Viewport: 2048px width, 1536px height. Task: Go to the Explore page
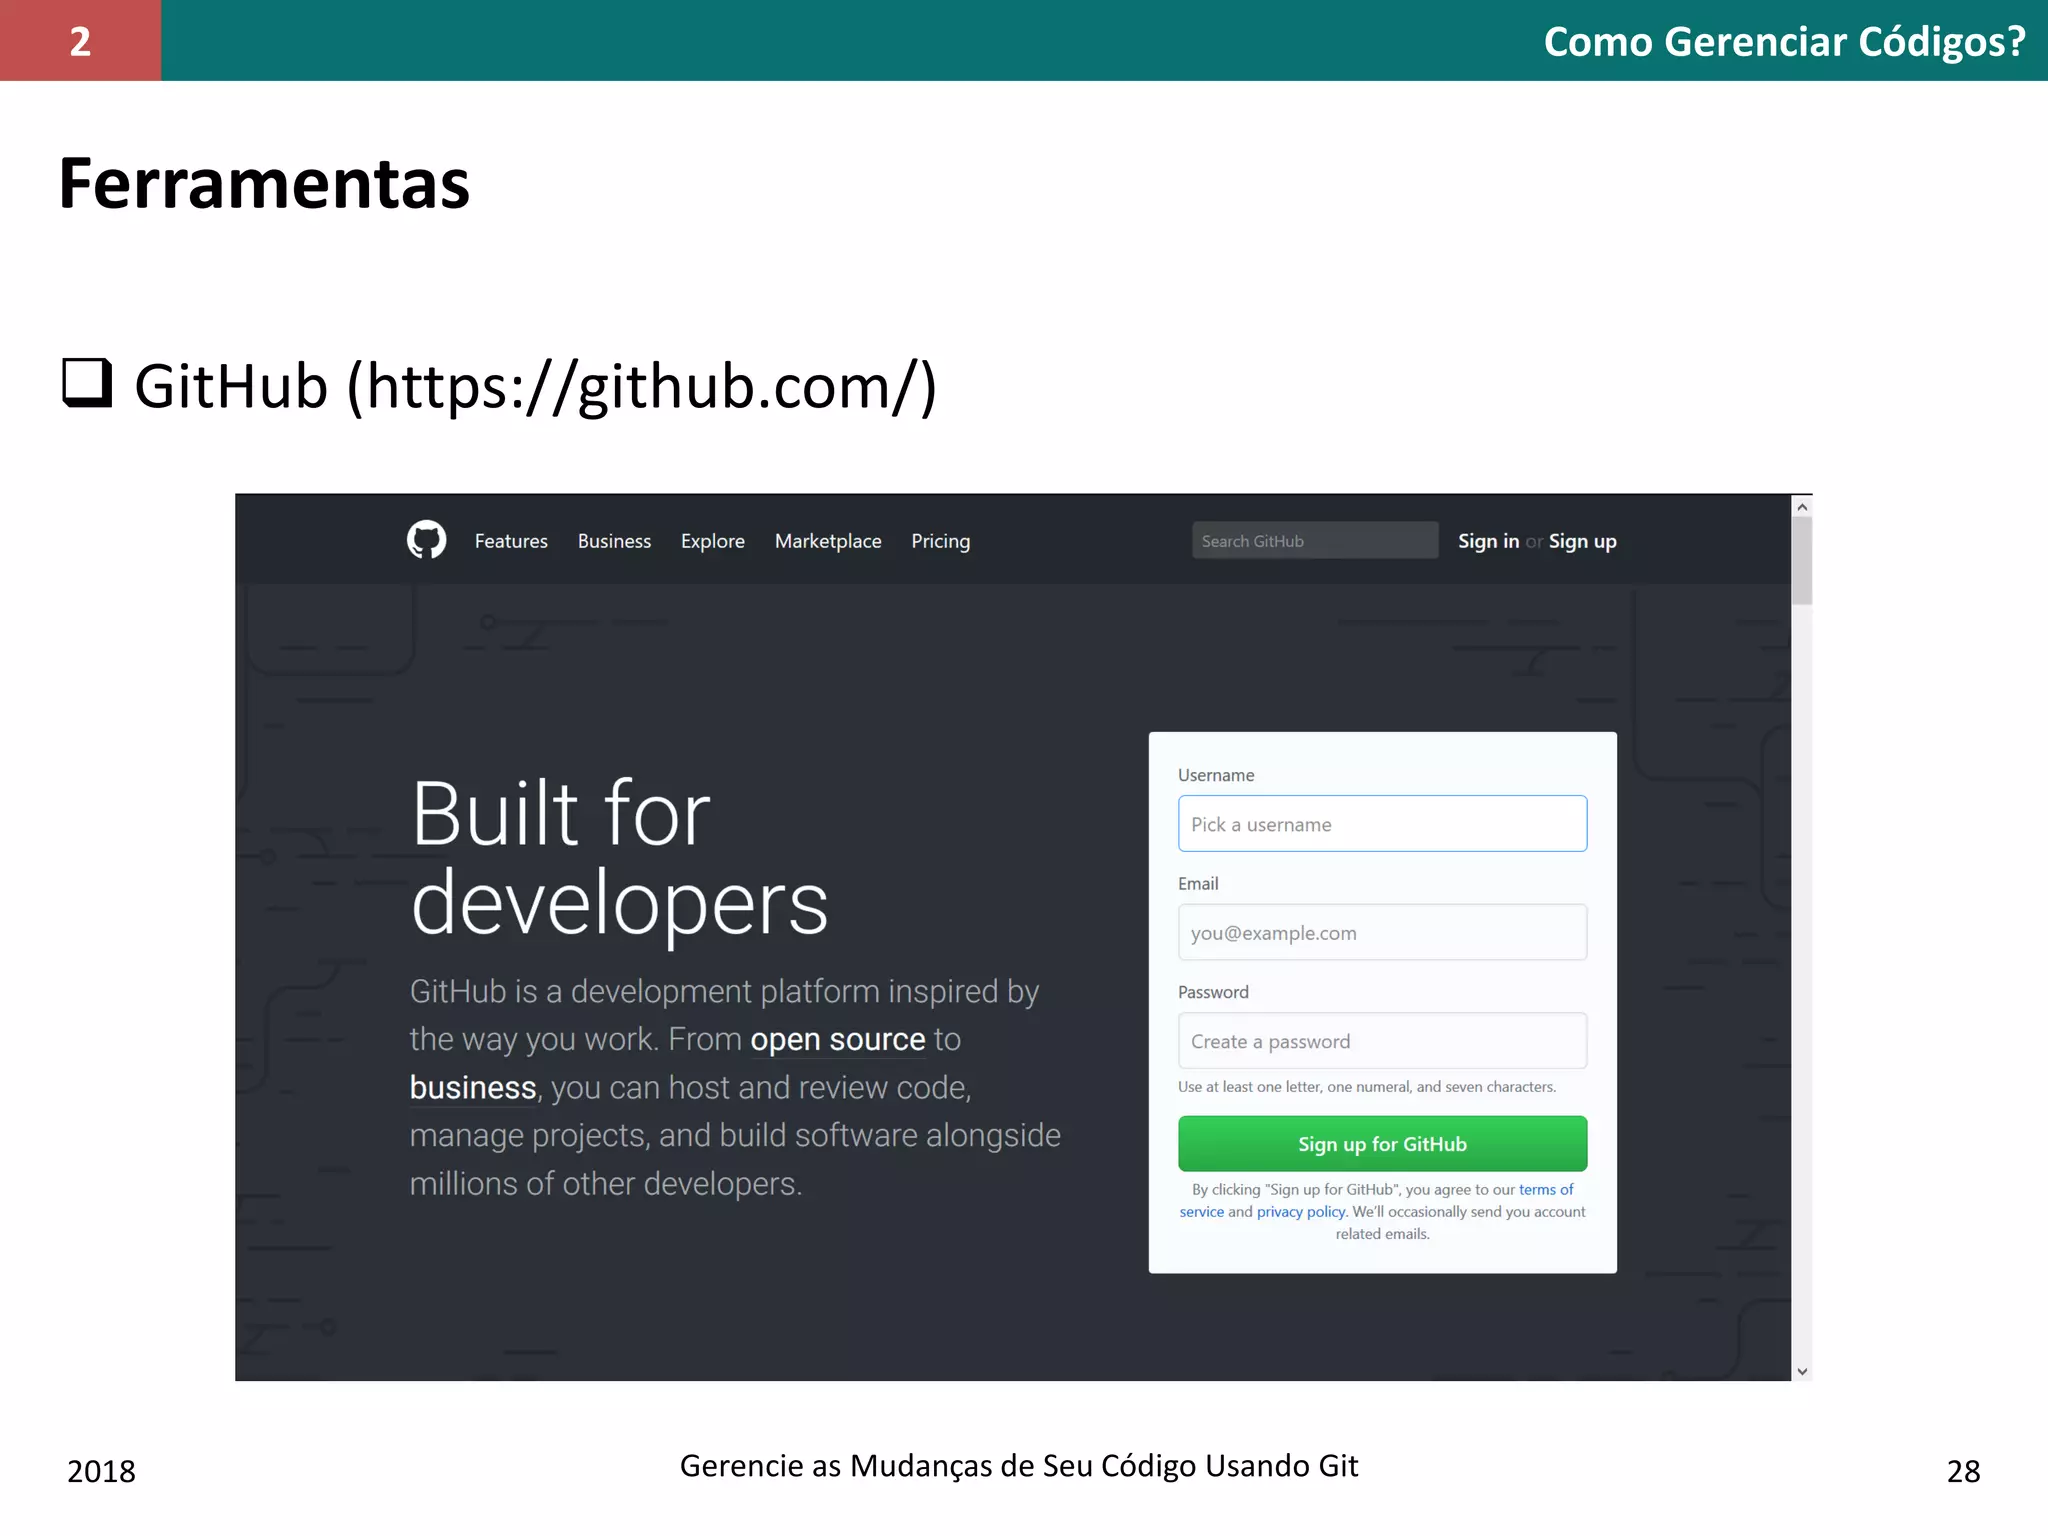point(713,541)
